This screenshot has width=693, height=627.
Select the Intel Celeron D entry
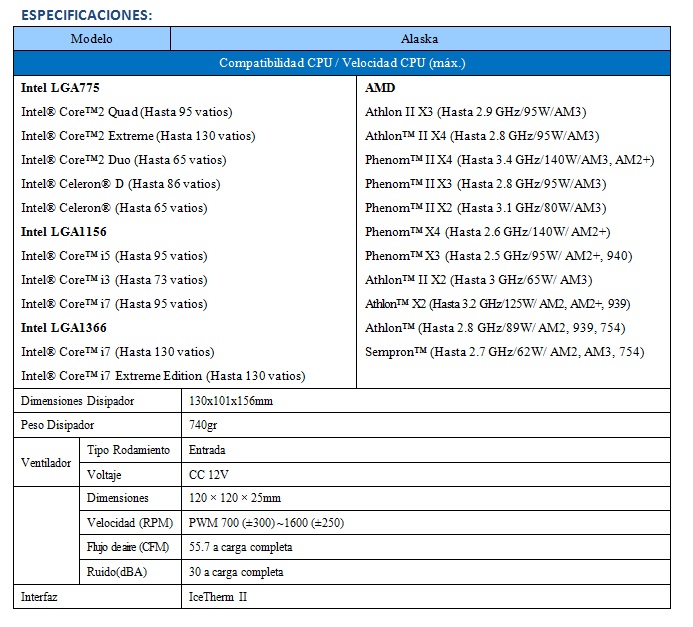(120, 184)
